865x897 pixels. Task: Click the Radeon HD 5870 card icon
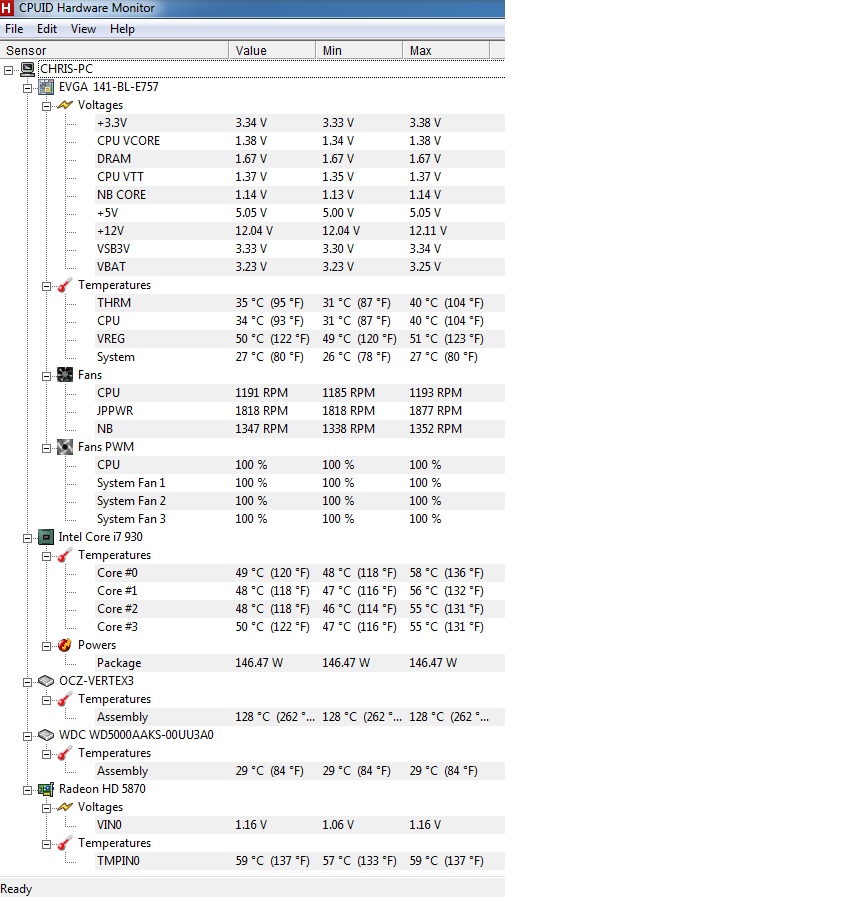tap(46, 789)
